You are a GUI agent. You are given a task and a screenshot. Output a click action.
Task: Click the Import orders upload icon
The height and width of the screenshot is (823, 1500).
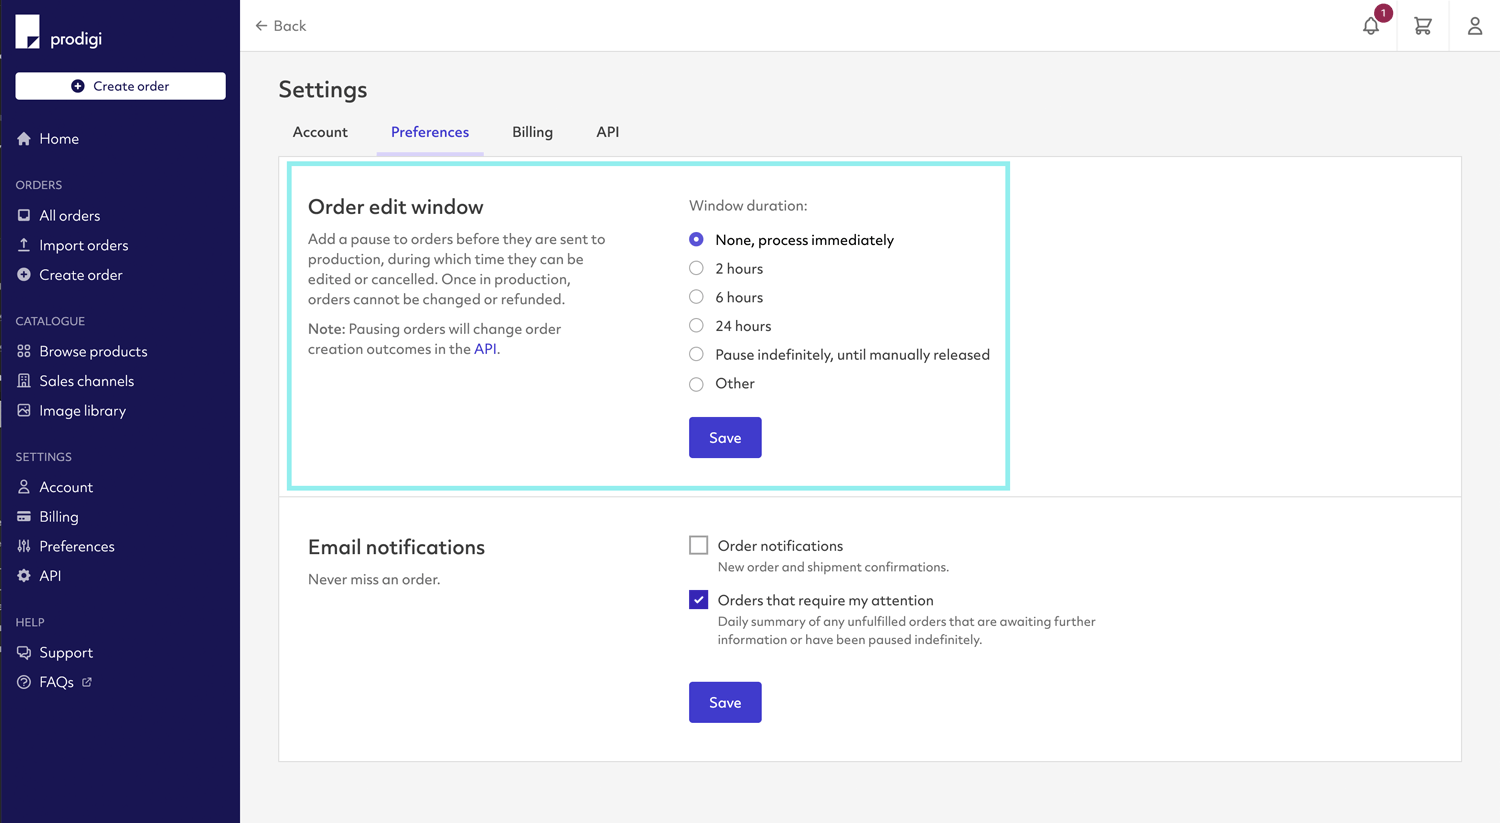click(x=24, y=245)
